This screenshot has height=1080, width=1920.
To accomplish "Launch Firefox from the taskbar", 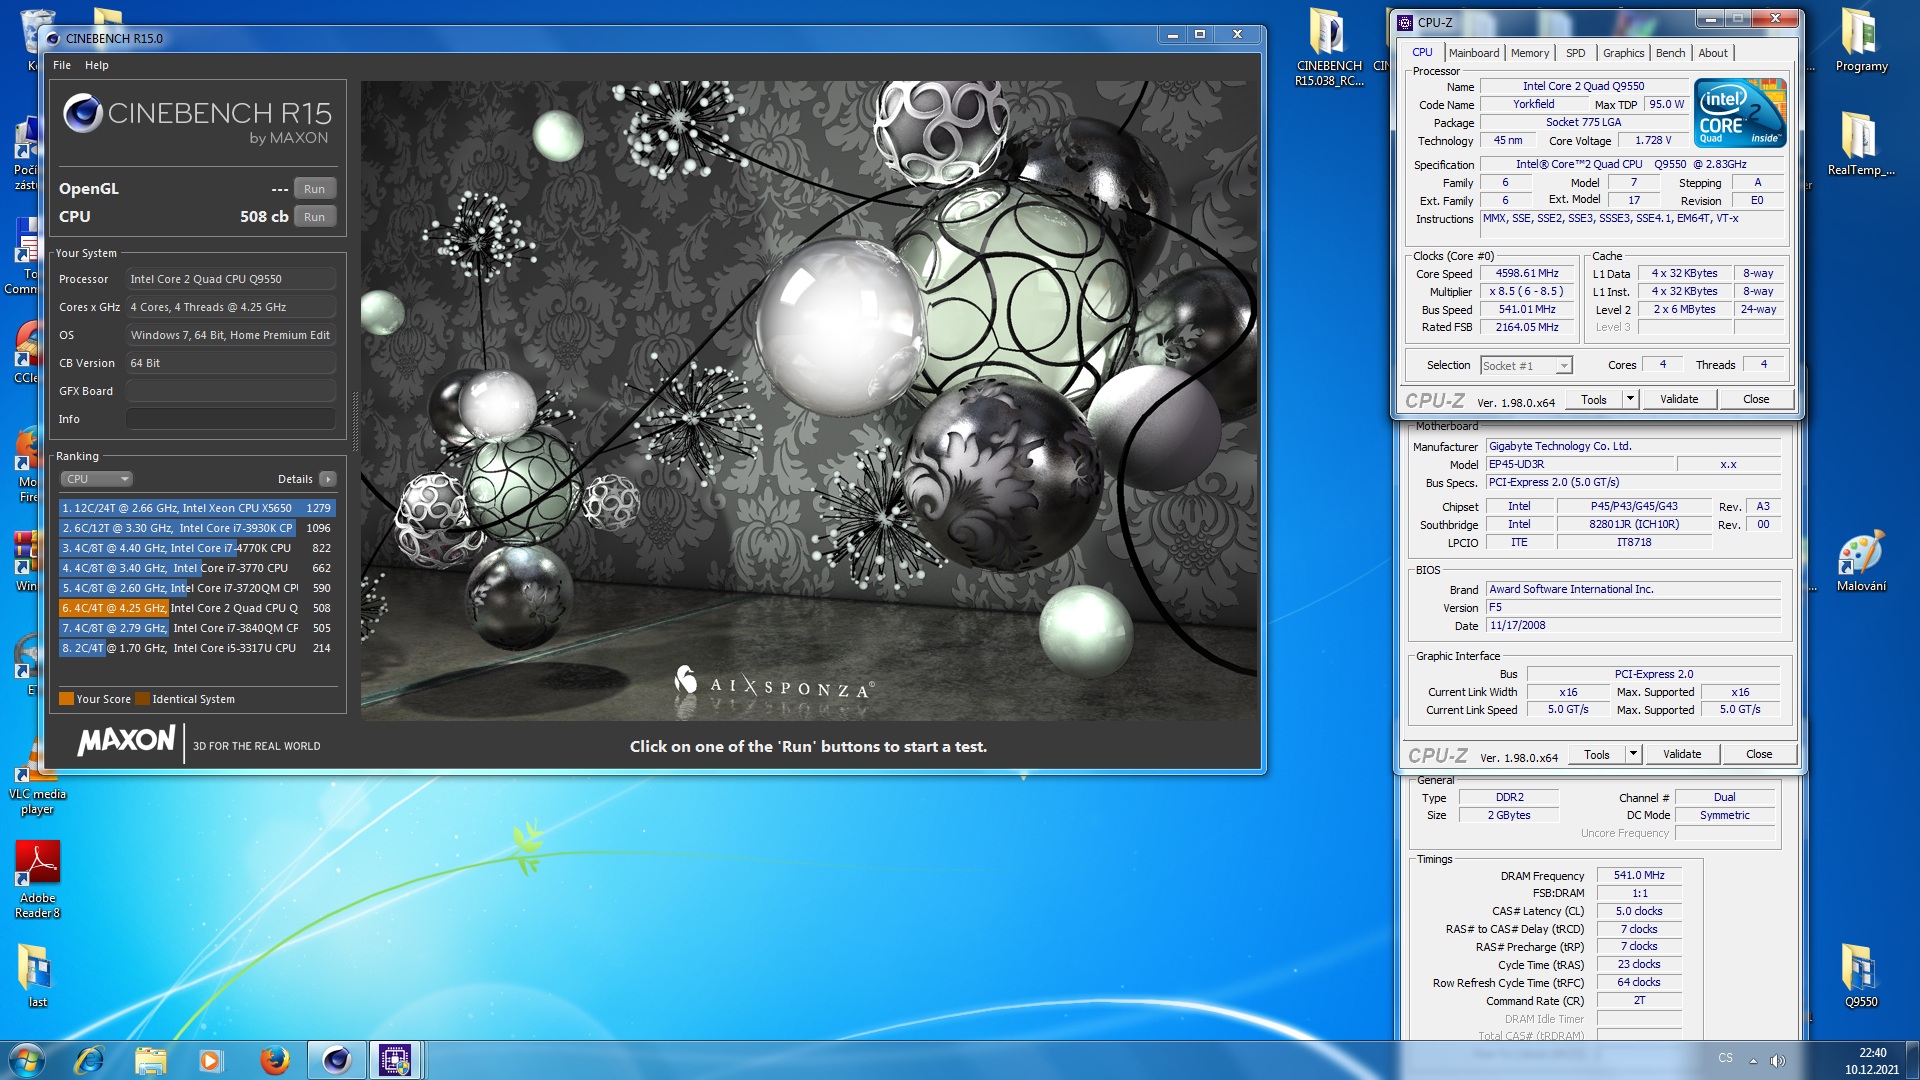I will tap(274, 1060).
